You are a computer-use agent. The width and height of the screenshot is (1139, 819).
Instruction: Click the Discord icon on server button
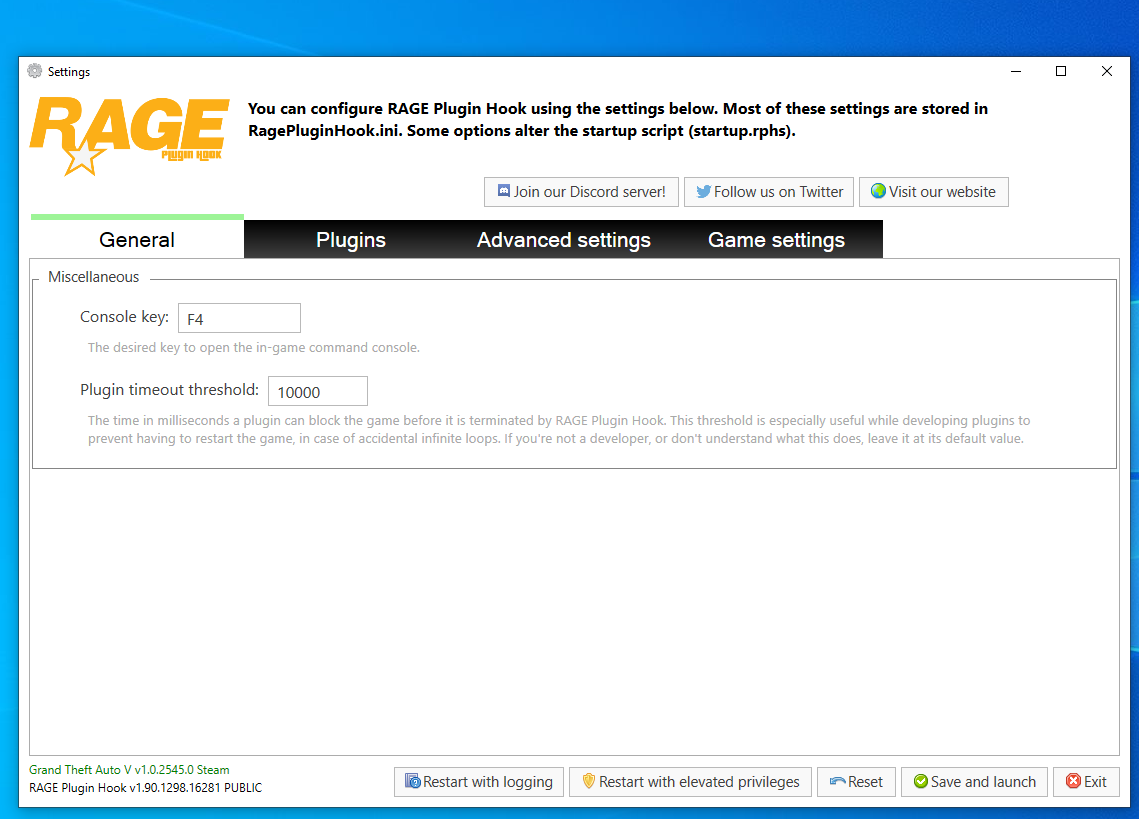tap(503, 191)
